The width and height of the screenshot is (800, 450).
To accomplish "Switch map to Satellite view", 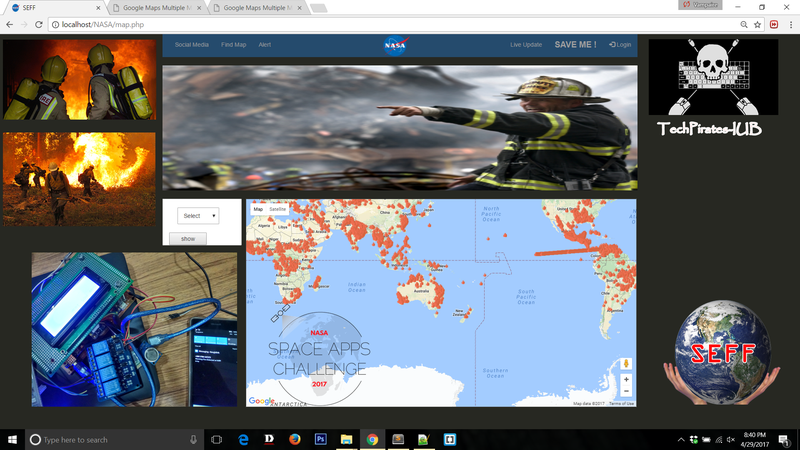I will 277,209.
